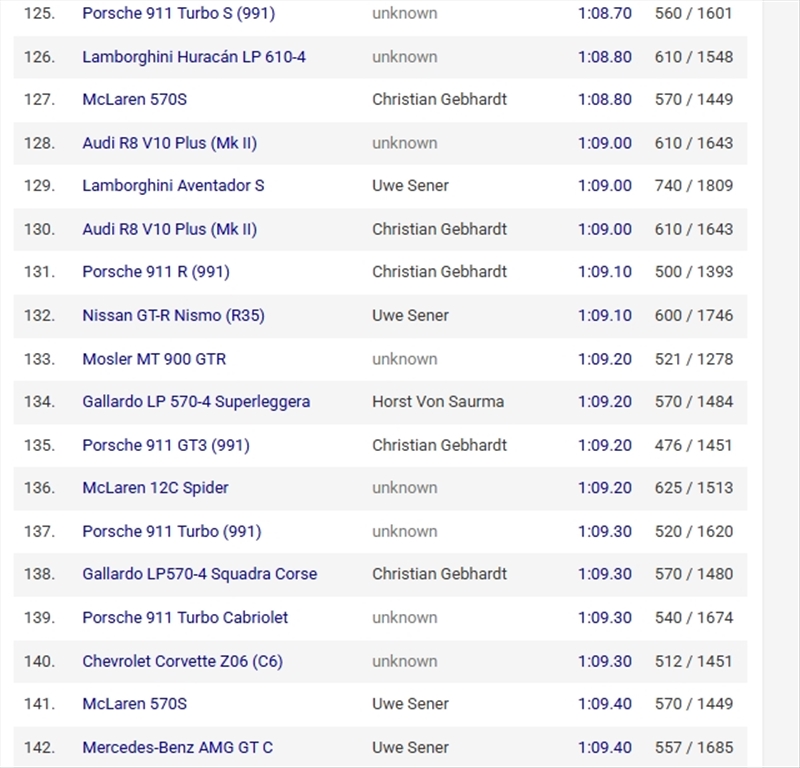Select the McLaren 12C Spider link

[155, 488]
